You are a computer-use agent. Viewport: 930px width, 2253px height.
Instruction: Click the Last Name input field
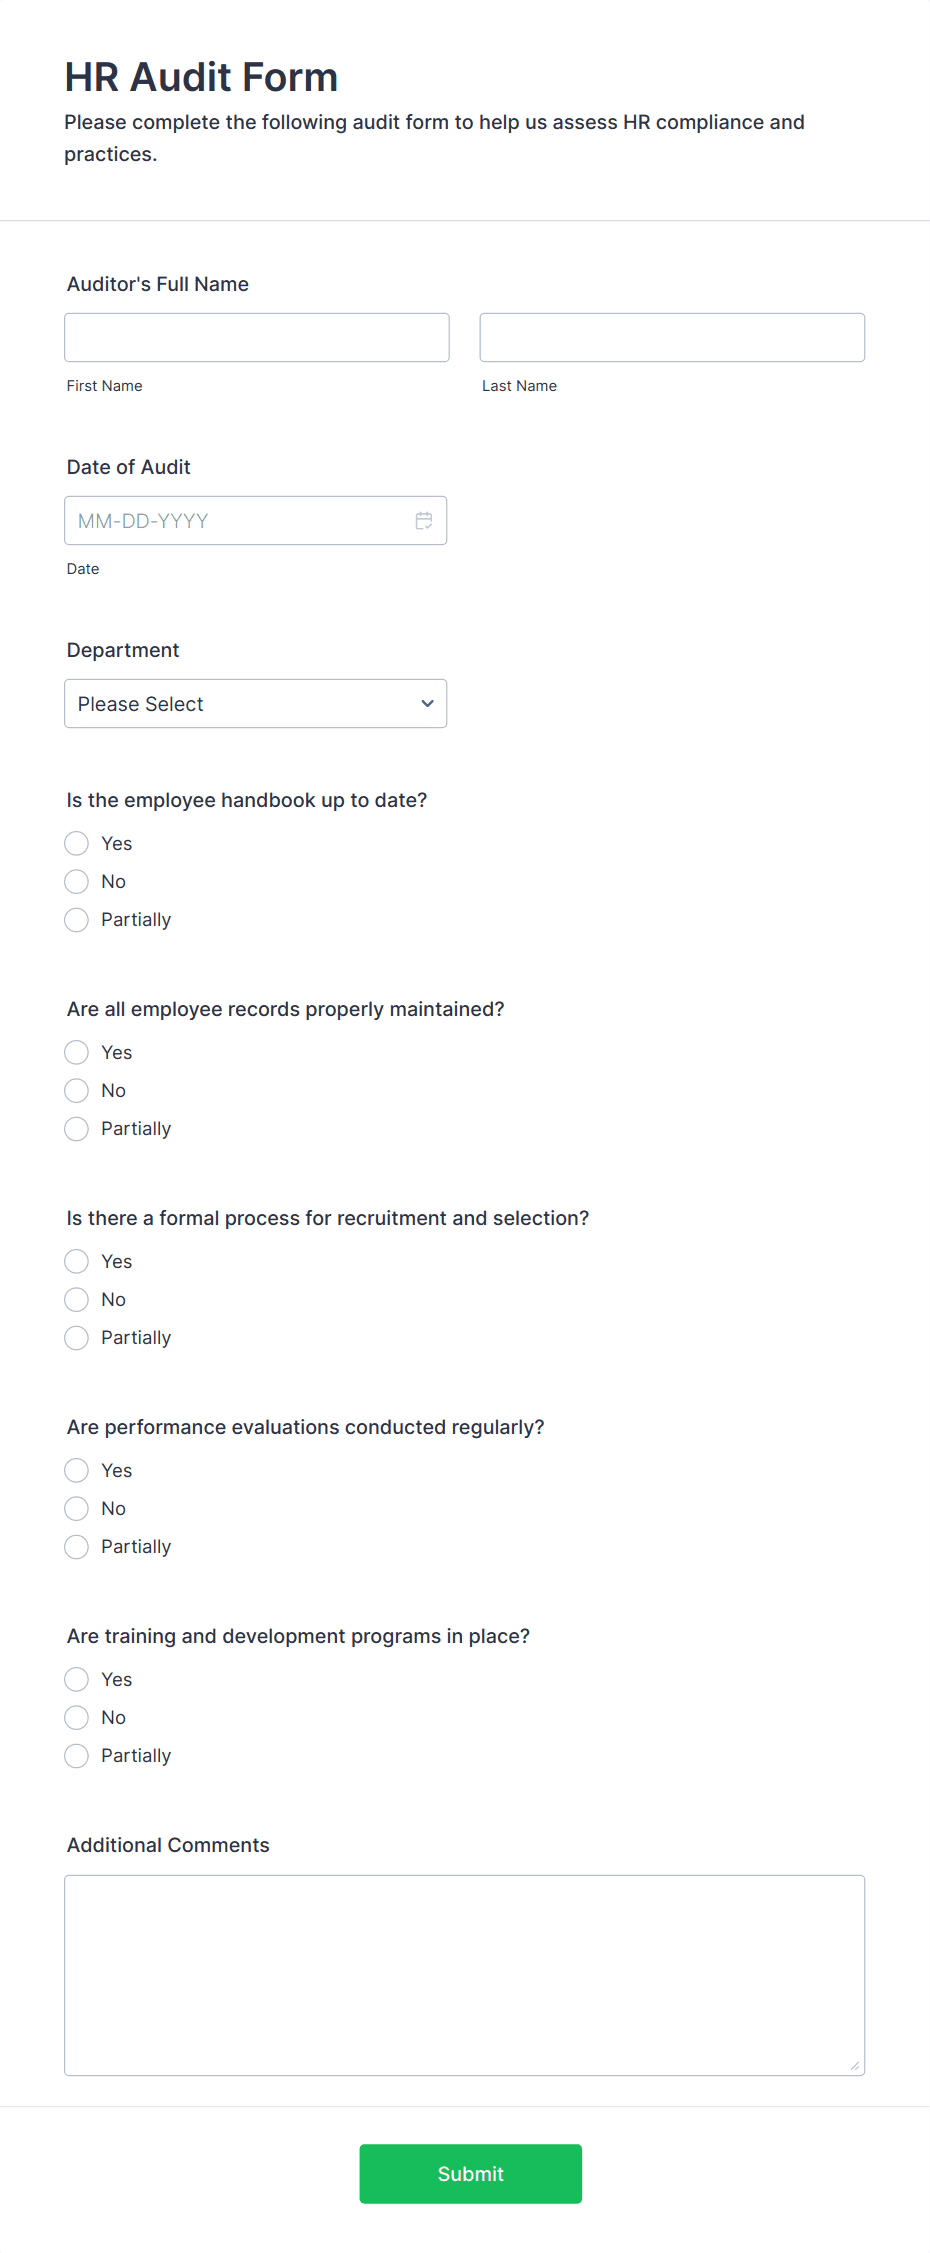671,337
